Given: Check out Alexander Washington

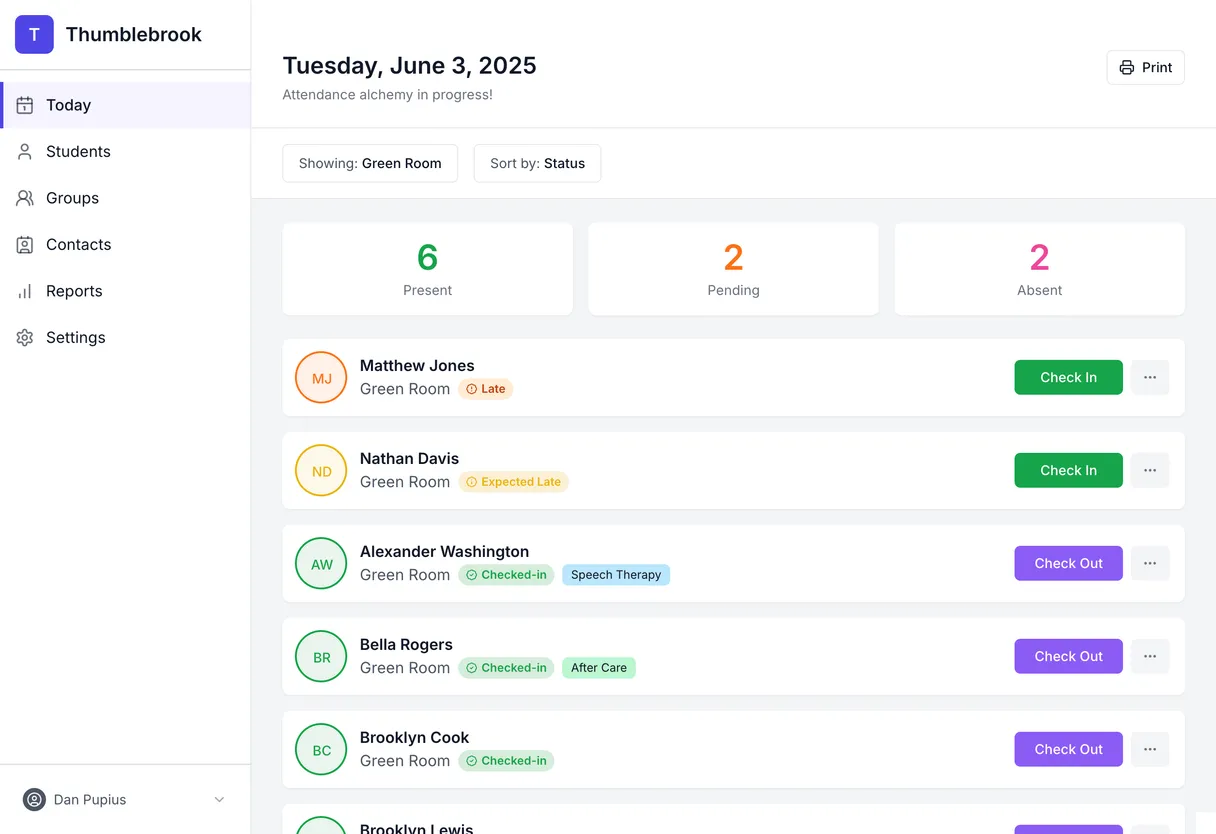Looking at the screenshot, I should (x=1068, y=563).
